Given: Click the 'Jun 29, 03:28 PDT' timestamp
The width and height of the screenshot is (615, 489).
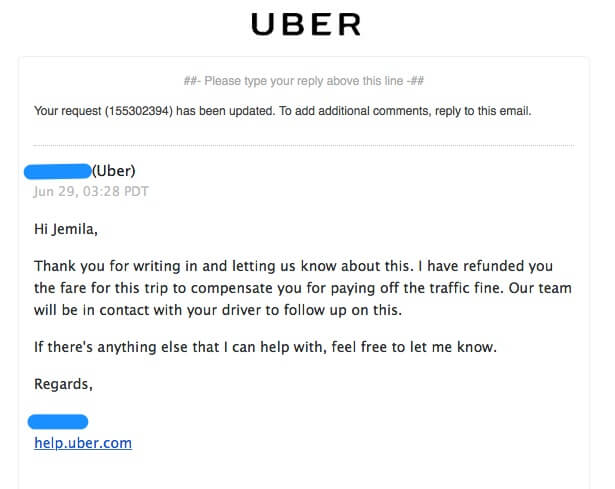Looking at the screenshot, I should (x=91, y=191).
